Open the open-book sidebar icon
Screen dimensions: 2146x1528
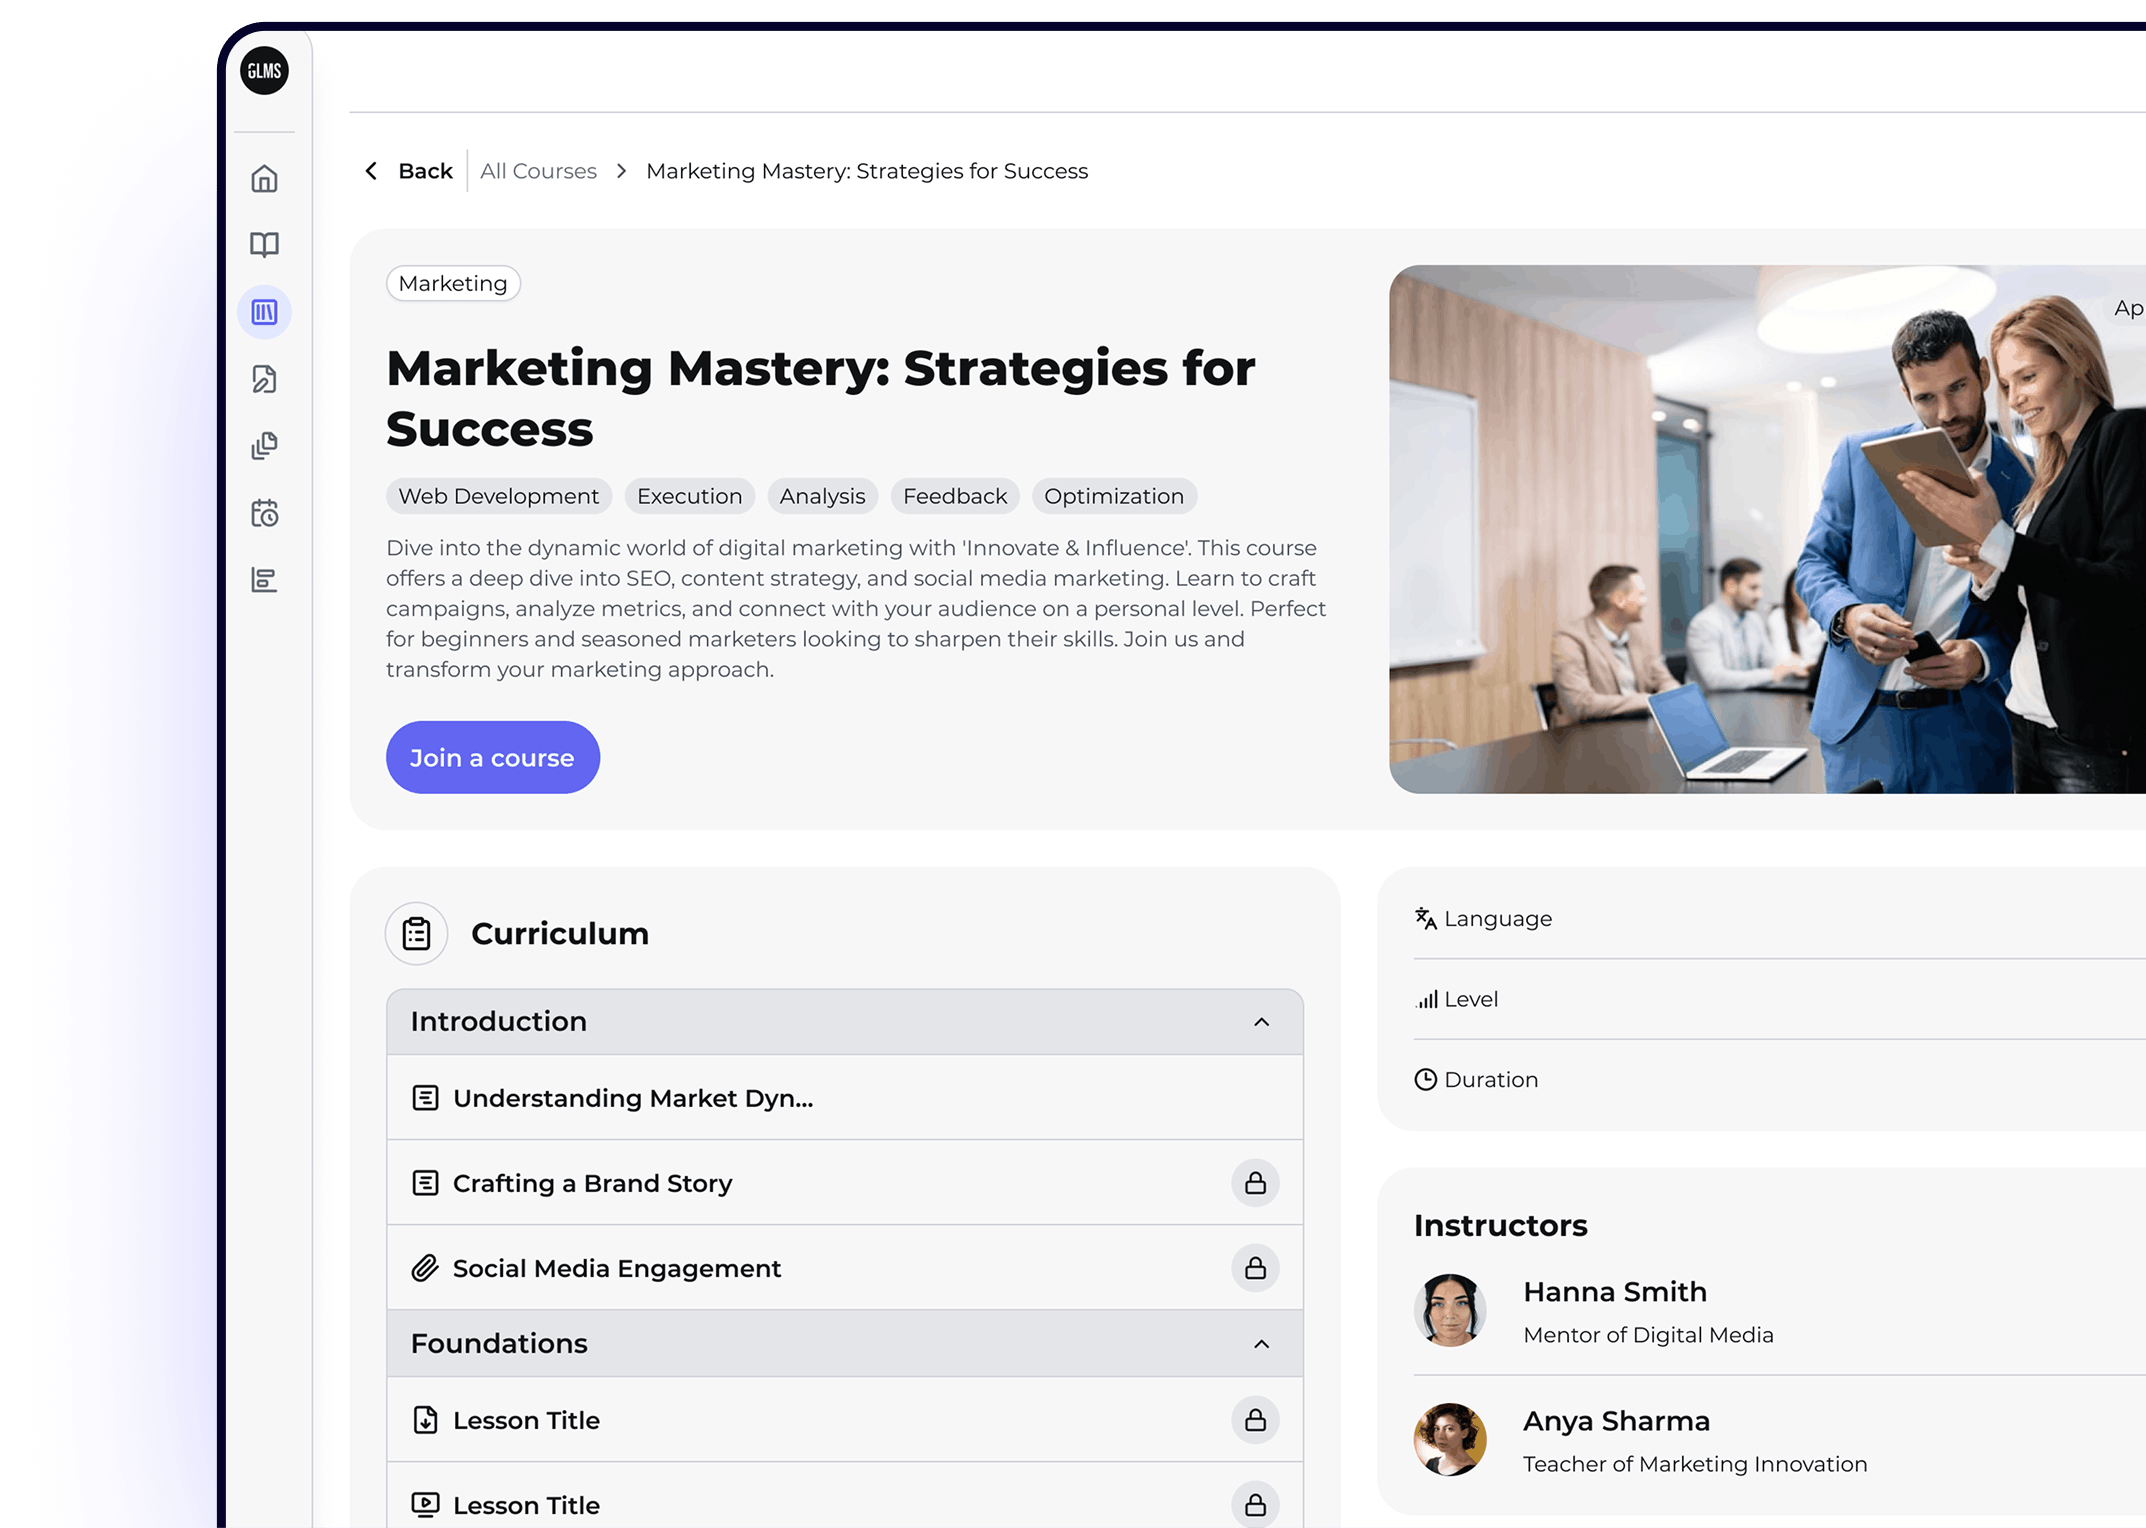pos(264,245)
